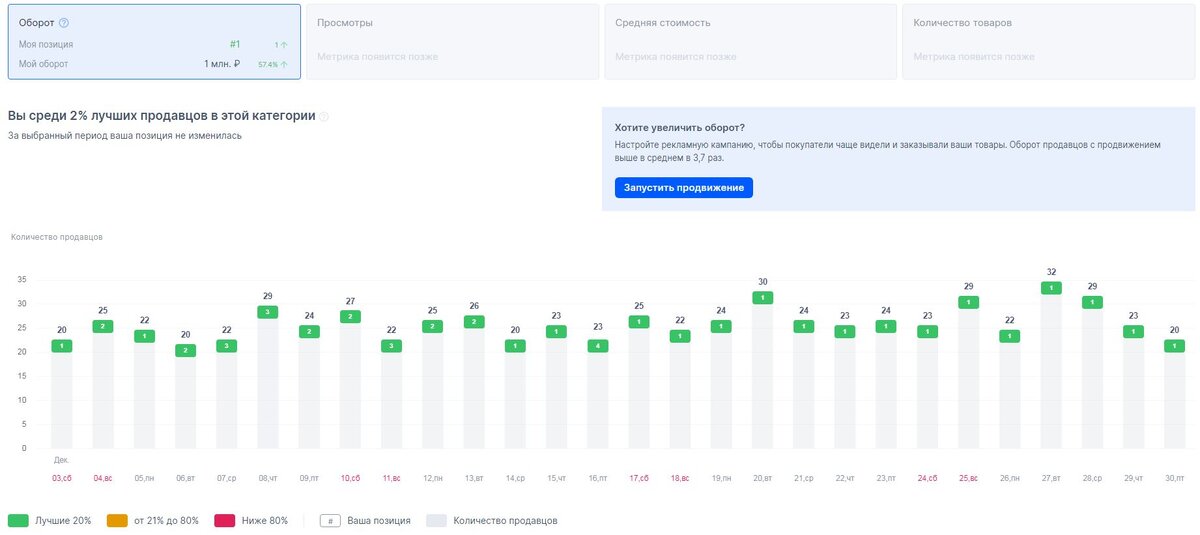Click the position badge on 27,вт bar
The width and height of the screenshot is (1200, 535).
pos(1051,288)
